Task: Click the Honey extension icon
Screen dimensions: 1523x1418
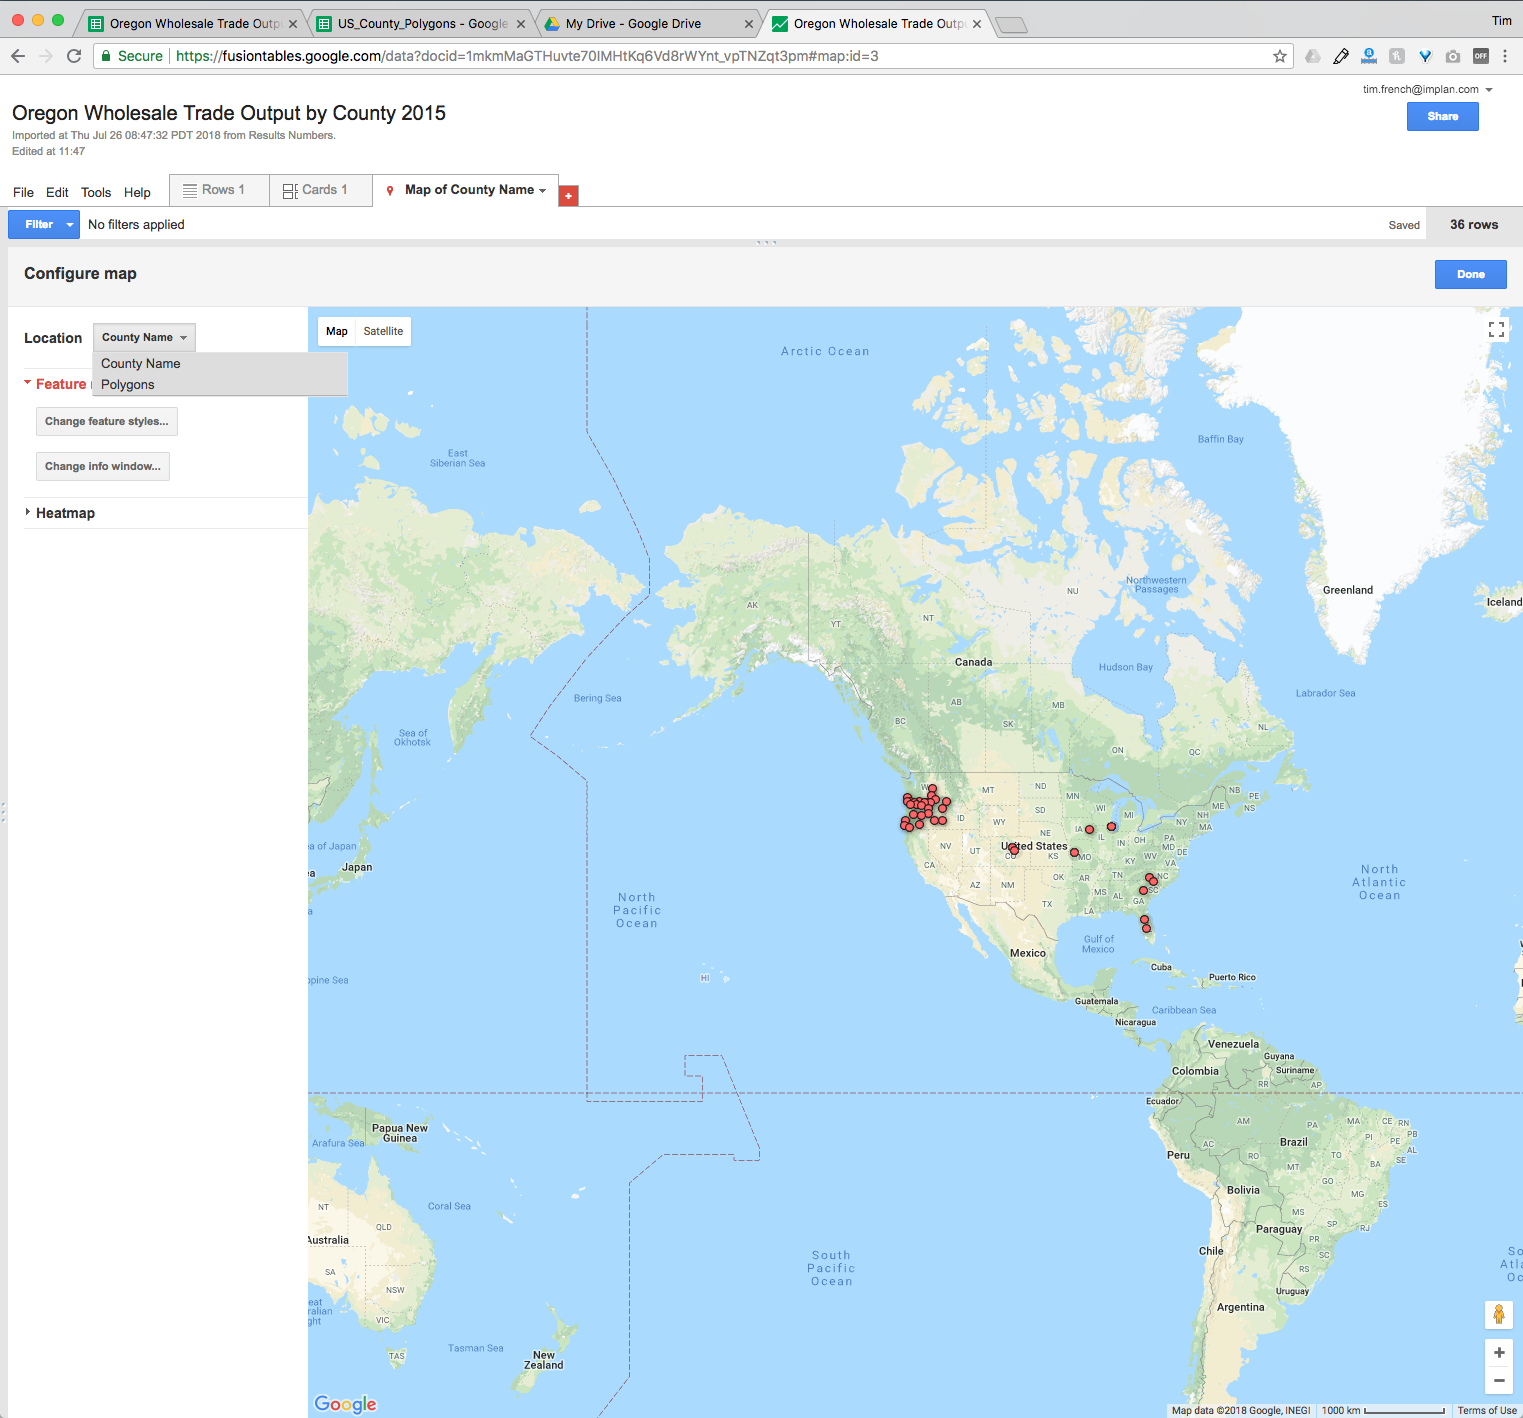Action: 1397,56
